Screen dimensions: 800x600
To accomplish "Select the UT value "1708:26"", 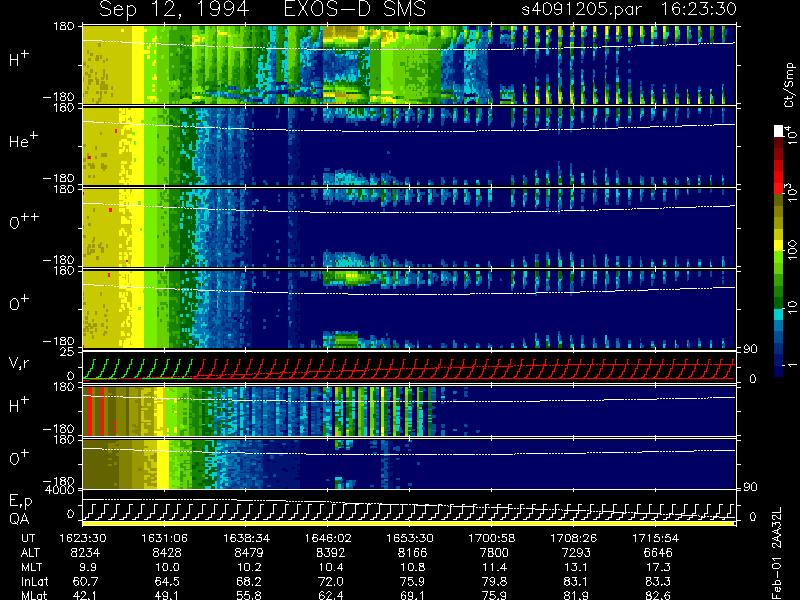I will [573, 538].
